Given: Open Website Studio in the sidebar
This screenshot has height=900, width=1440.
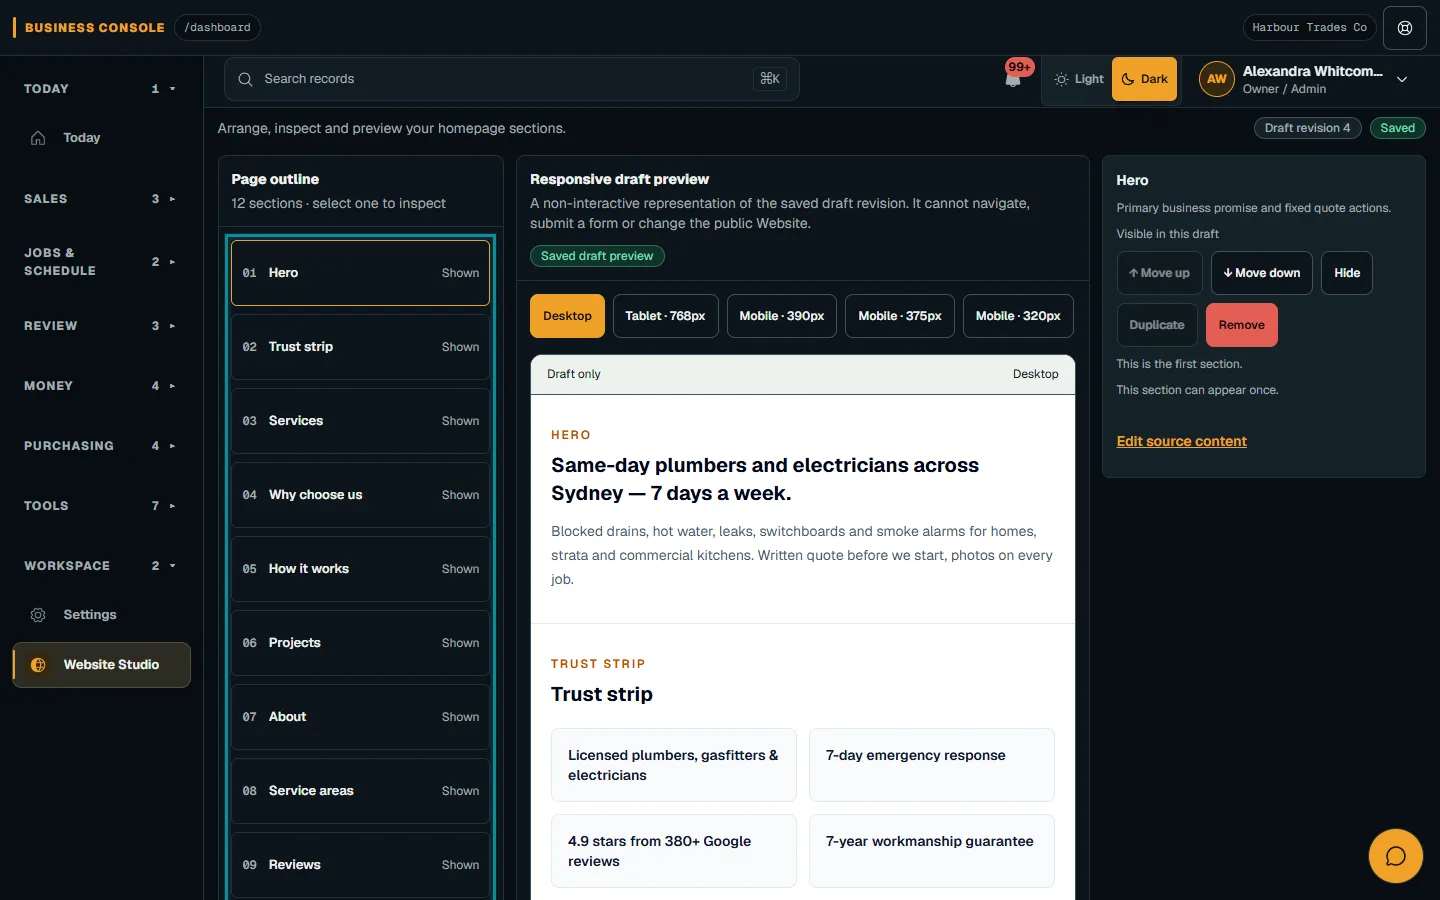Looking at the screenshot, I should click(x=101, y=665).
